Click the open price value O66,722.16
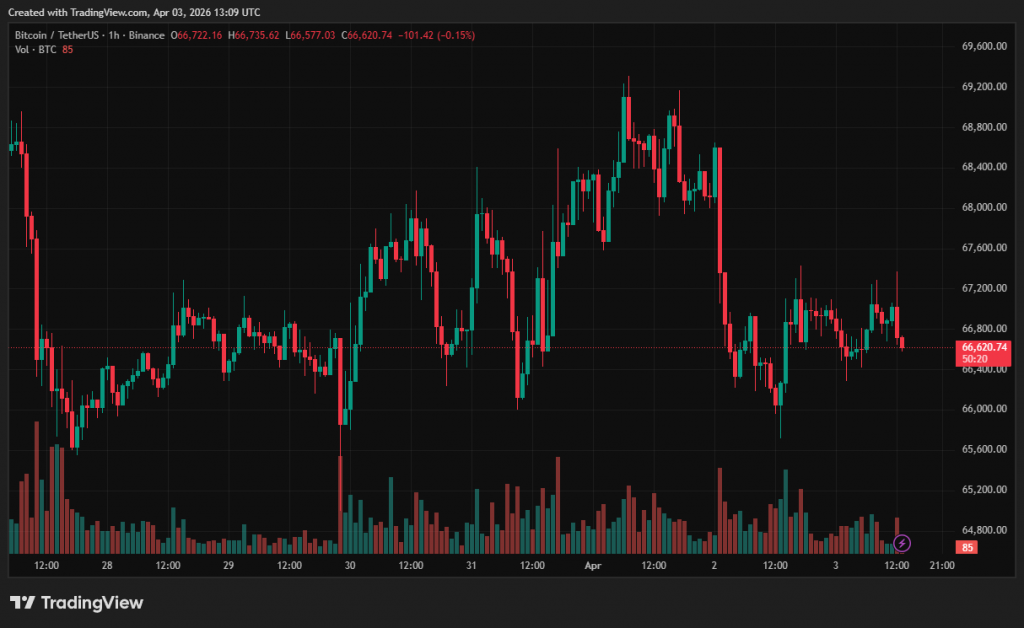The image size is (1024, 628). click(198, 35)
